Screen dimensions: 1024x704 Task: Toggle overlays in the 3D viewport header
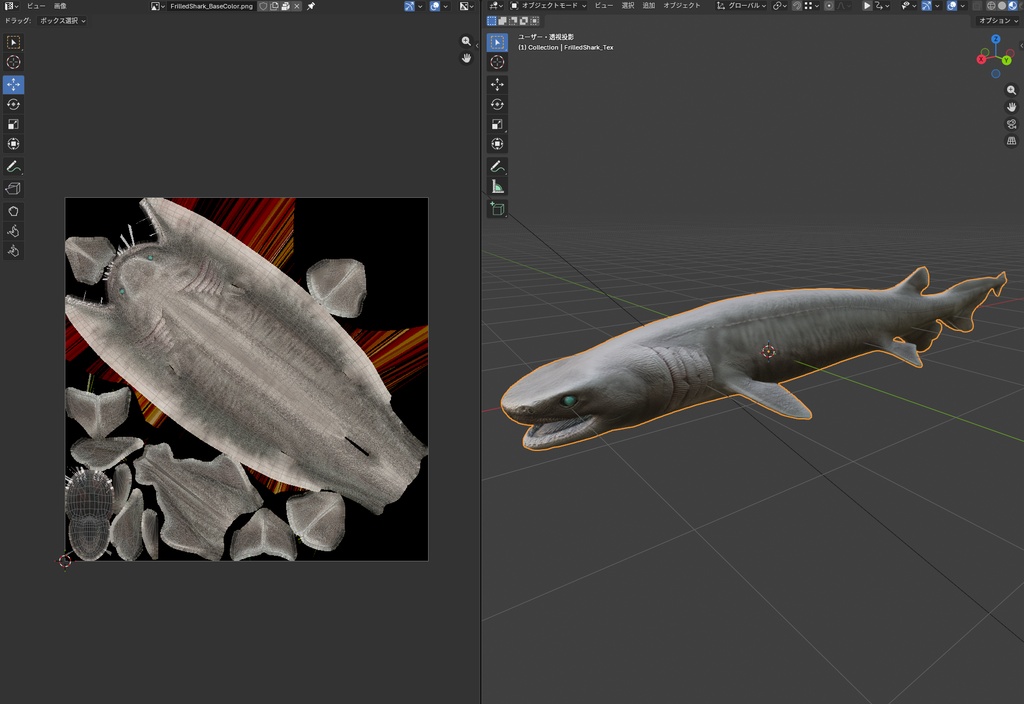tap(952, 6)
